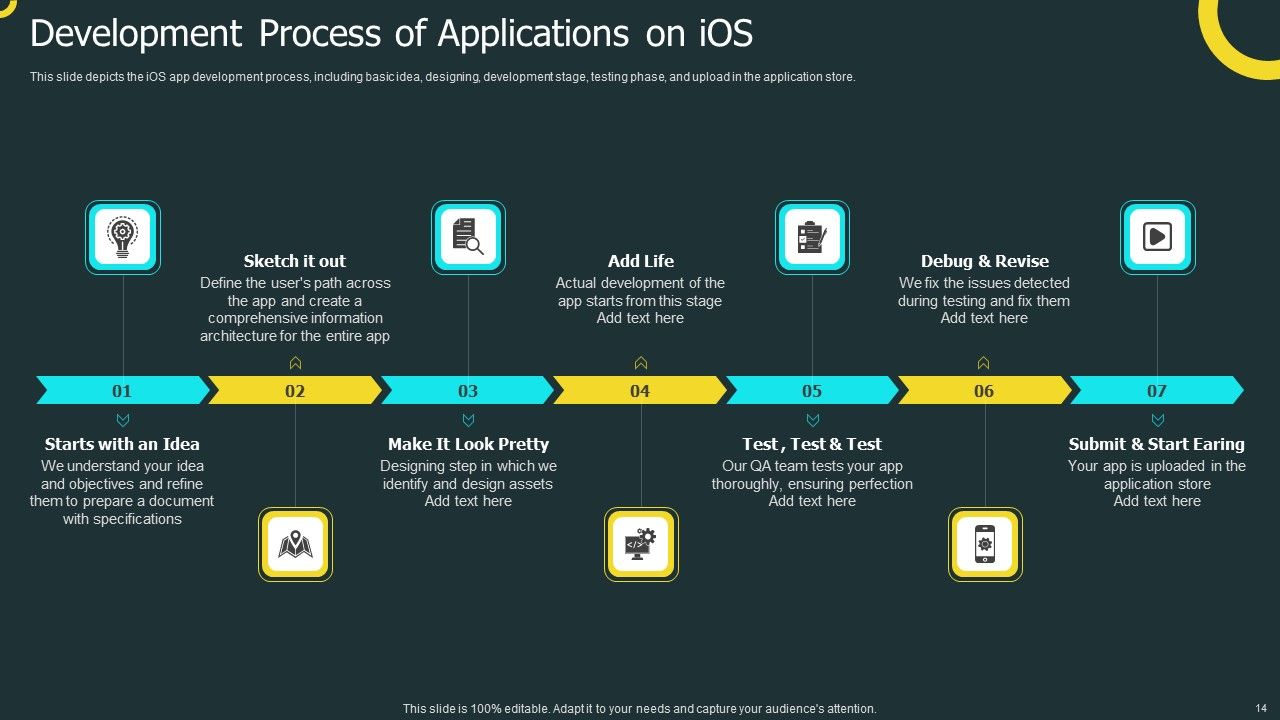This screenshot has width=1280, height=720.
Task: Click description 'We fix the issues detected'
Action: click(984, 301)
